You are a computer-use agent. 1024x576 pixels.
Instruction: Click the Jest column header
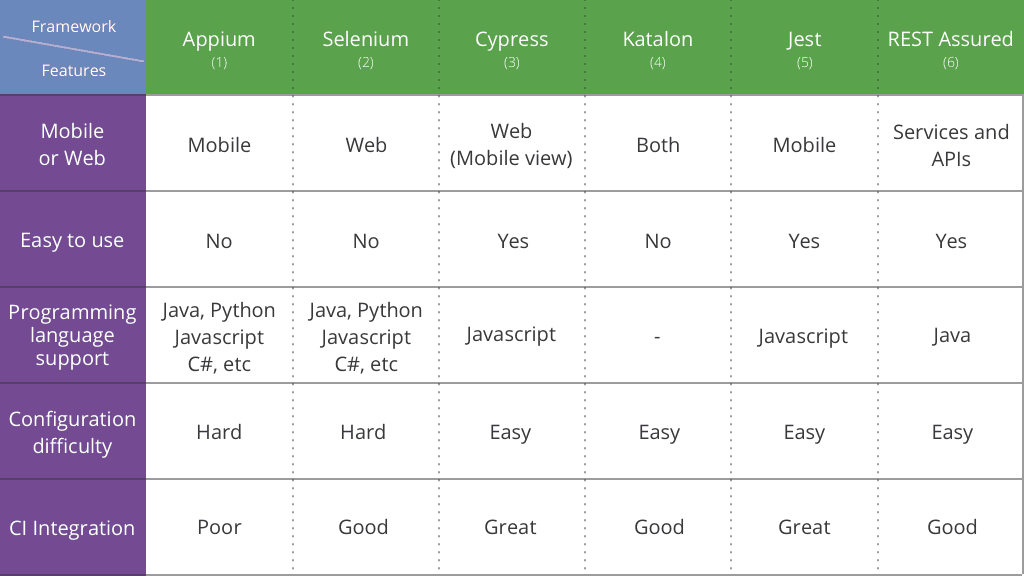(804, 47)
